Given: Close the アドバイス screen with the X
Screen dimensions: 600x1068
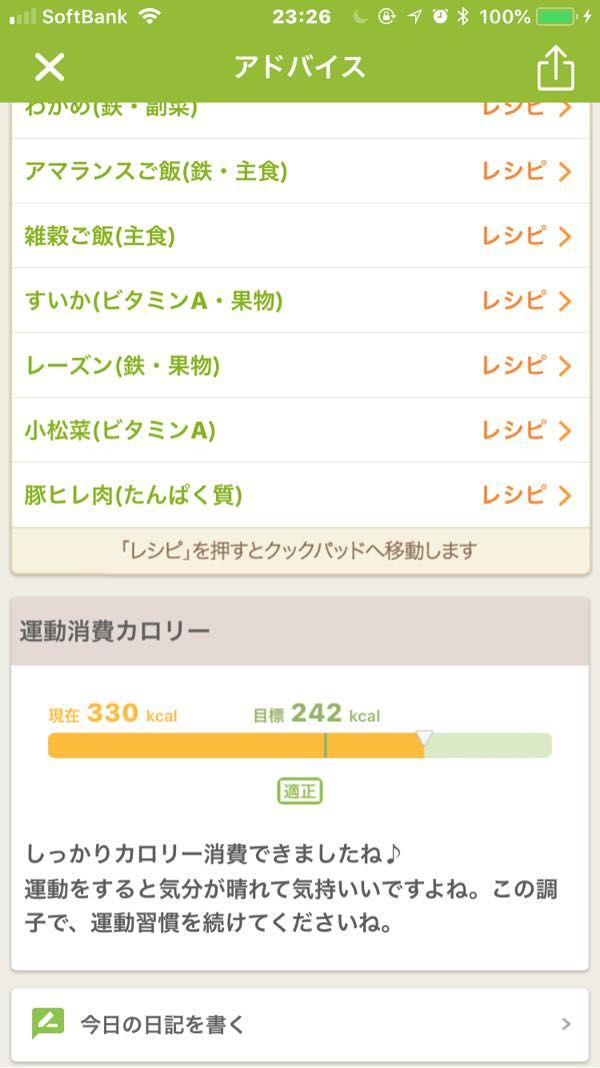Looking at the screenshot, I should click(47, 65).
